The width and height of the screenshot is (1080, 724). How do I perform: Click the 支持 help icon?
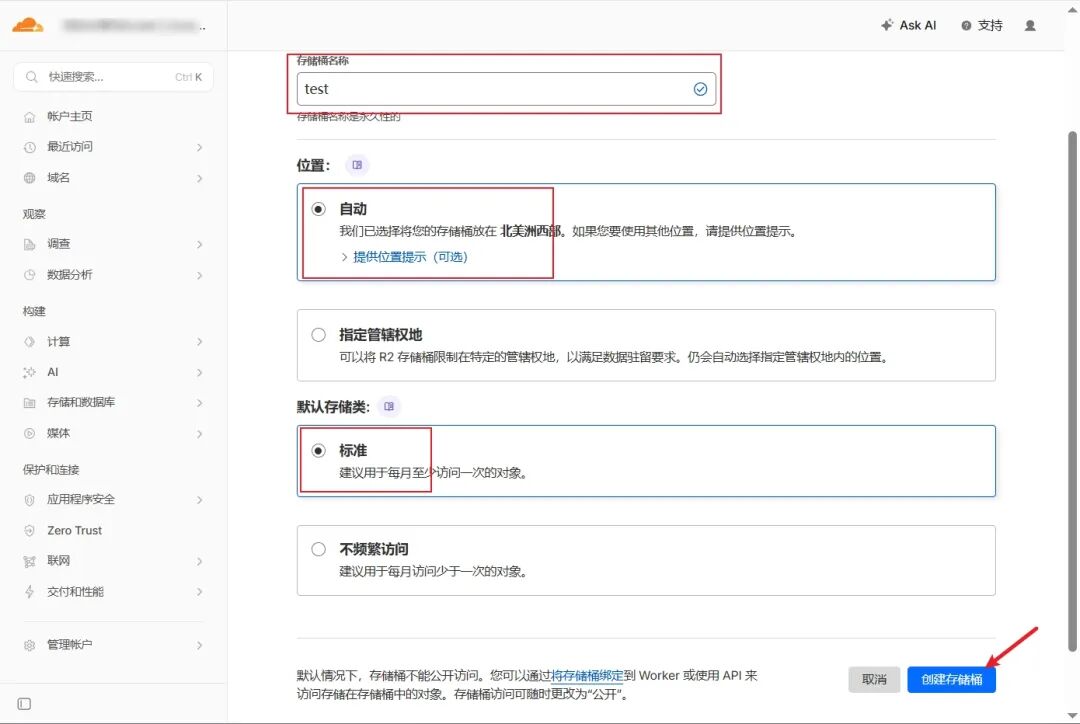[x=966, y=25]
